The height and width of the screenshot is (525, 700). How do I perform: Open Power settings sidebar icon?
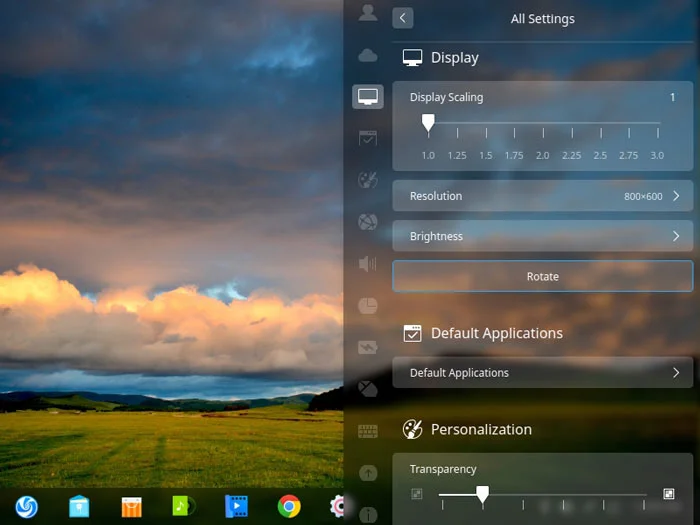tap(368, 347)
